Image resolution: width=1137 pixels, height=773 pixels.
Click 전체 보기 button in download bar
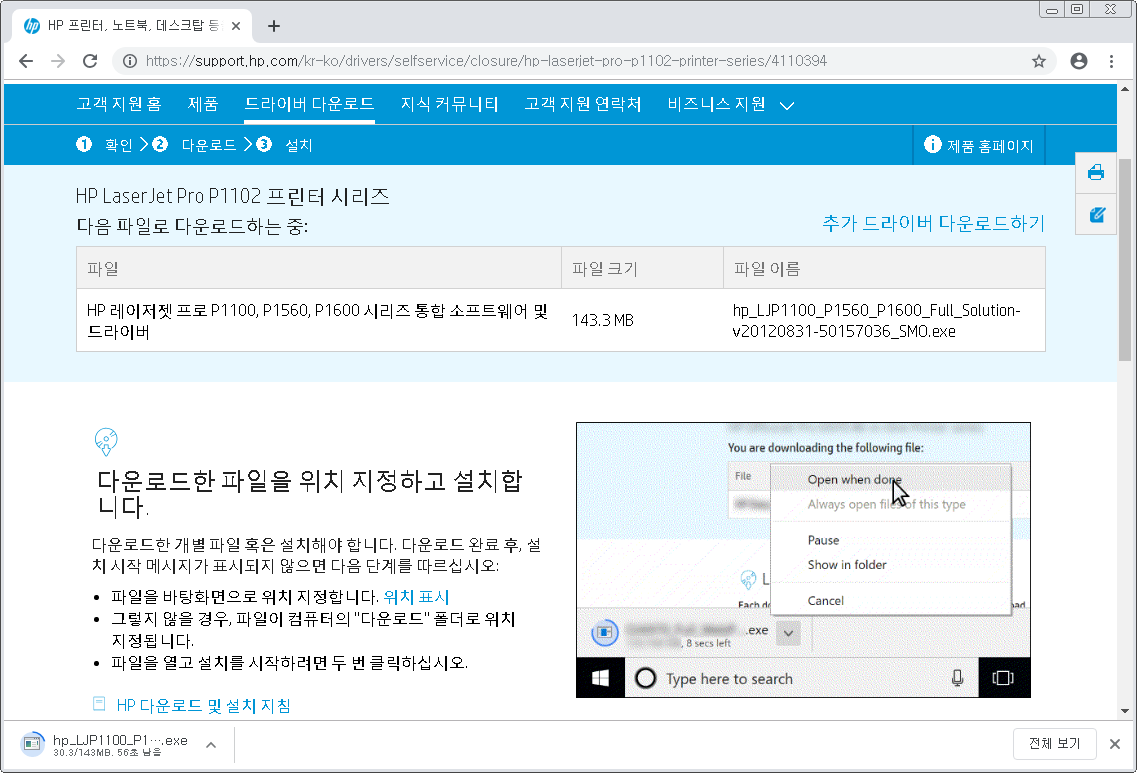pyautogui.click(x=1054, y=743)
